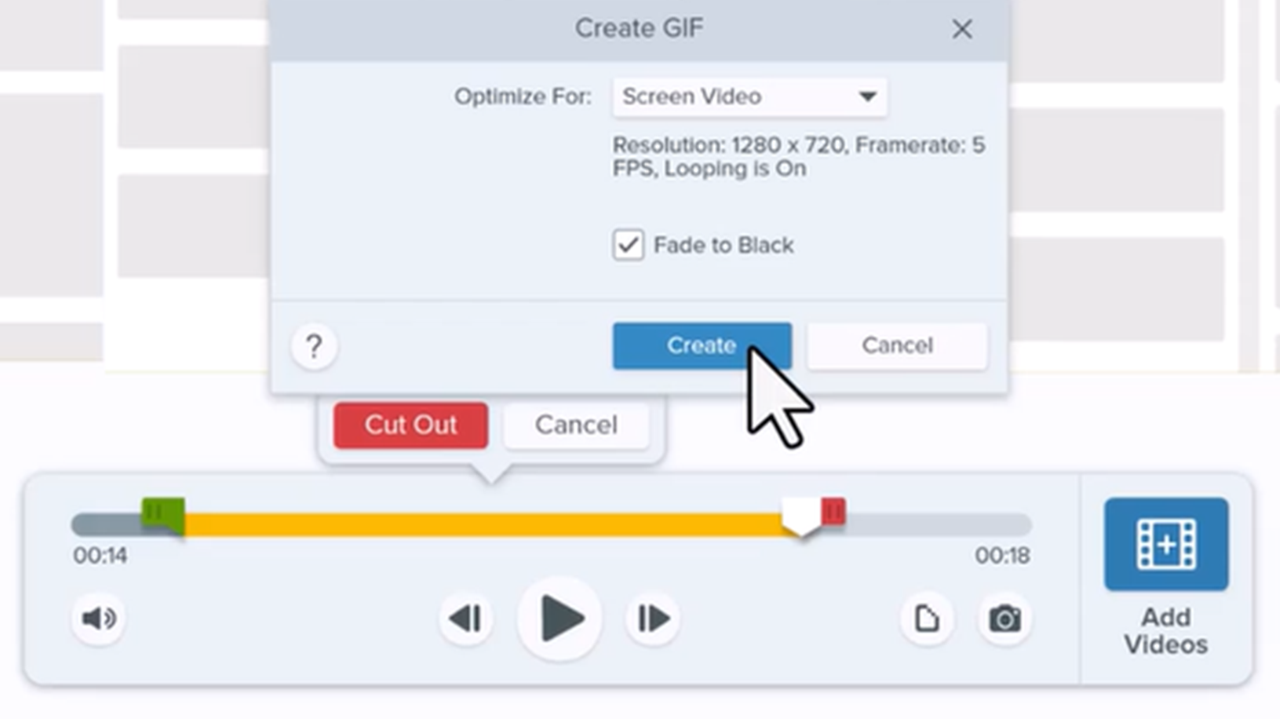Step forward one frame

pos(651,619)
